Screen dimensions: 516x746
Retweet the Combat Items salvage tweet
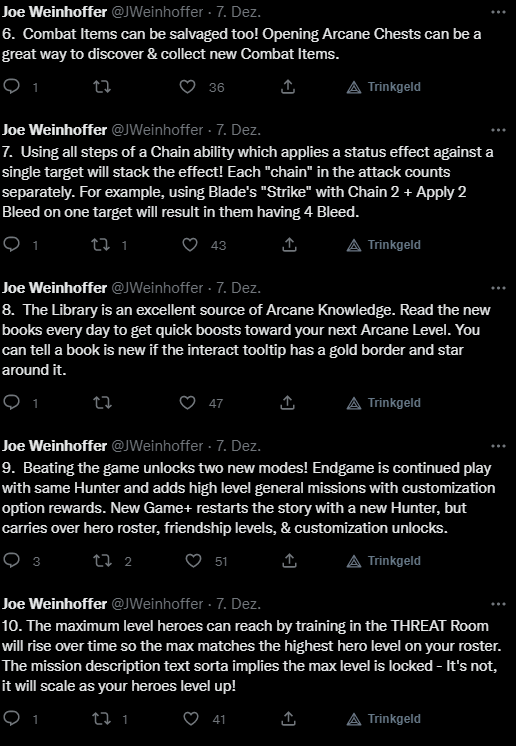(102, 87)
